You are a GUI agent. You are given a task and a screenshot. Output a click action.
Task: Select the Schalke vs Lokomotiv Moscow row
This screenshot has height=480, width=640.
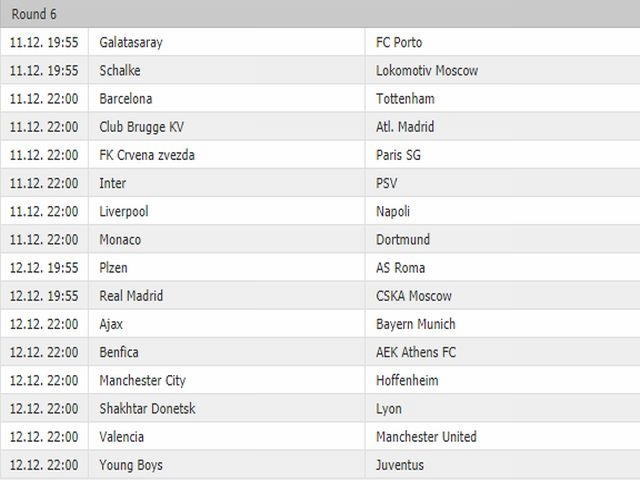[320, 70]
